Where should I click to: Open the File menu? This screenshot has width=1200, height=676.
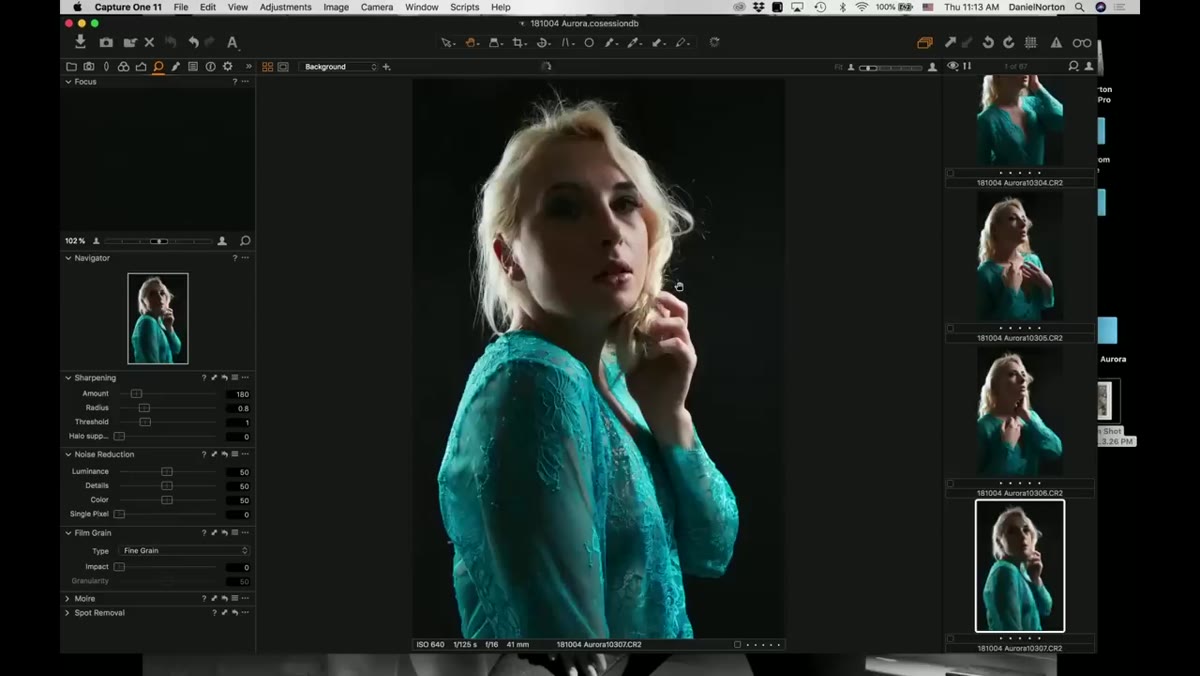[181, 7]
